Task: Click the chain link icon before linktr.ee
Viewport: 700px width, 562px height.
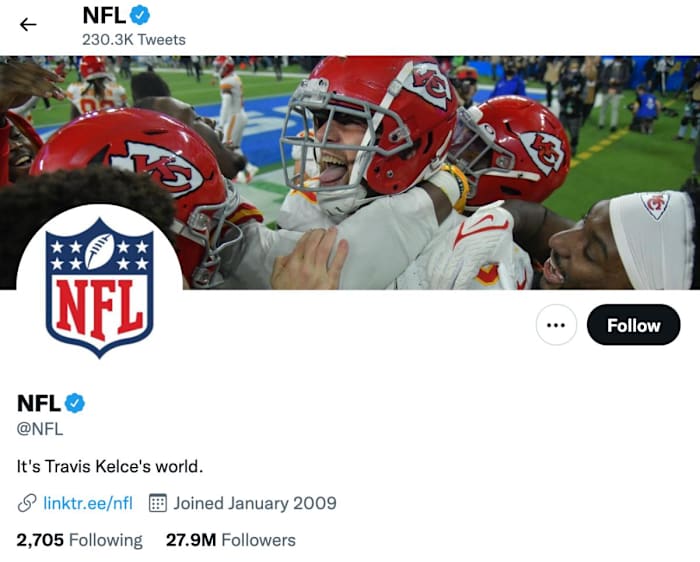Action: click(x=27, y=502)
